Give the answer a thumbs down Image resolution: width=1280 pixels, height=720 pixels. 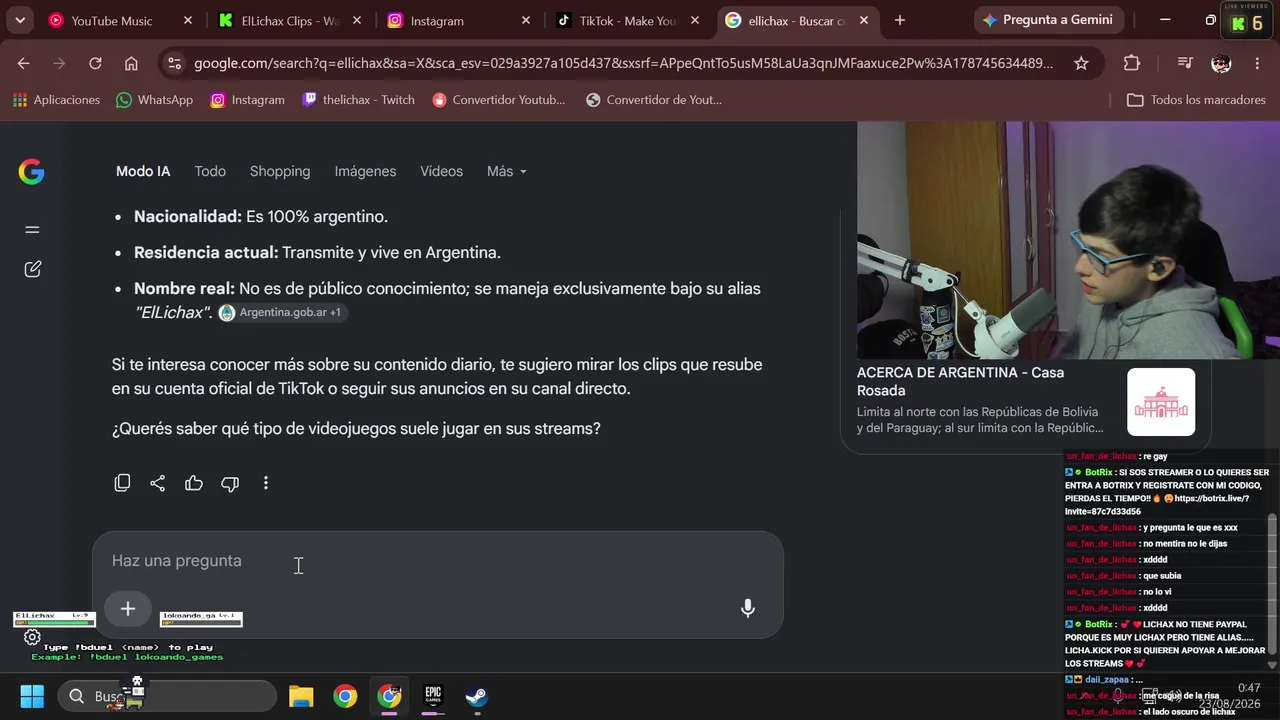click(230, 483)
